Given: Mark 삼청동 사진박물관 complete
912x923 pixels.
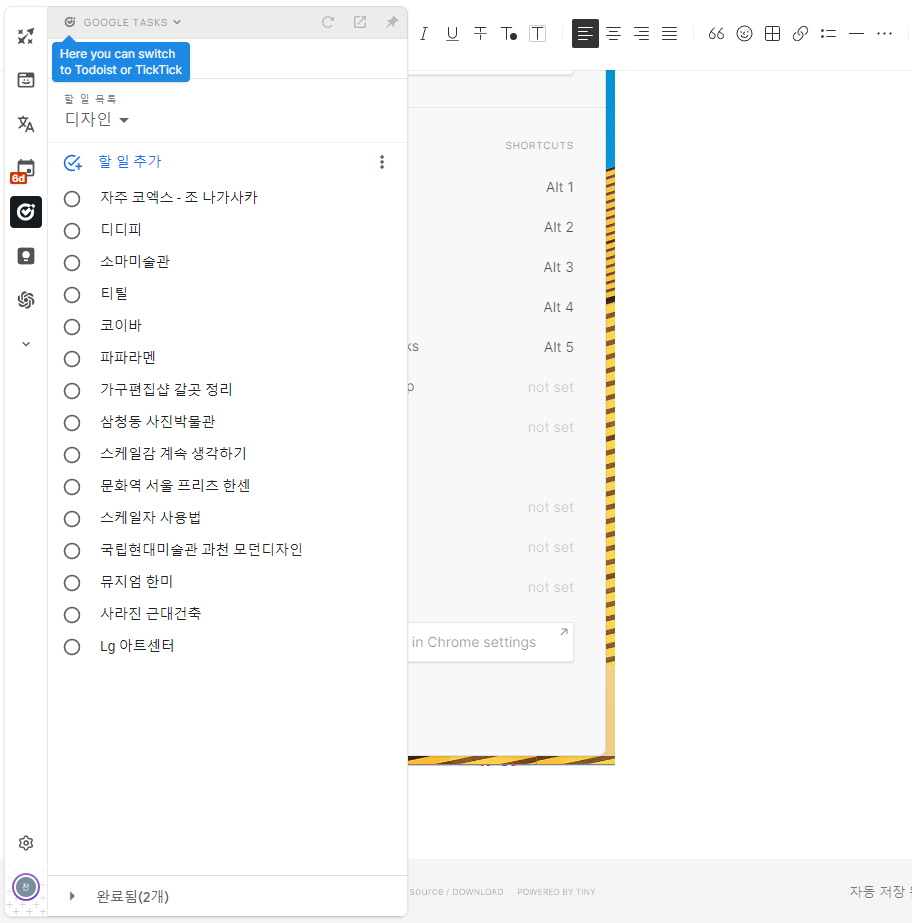Looking at the screenshot, I should tap(72, 423).
